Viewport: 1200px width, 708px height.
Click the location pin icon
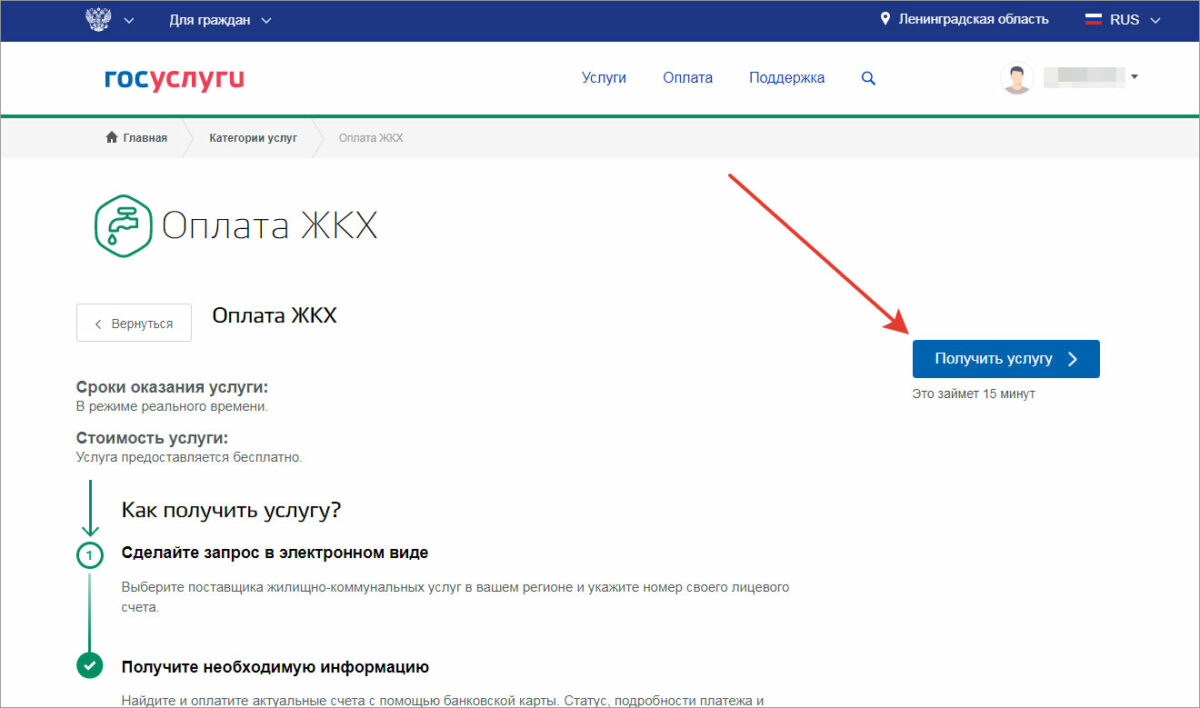pyautogui.click(x=884, y=19)
